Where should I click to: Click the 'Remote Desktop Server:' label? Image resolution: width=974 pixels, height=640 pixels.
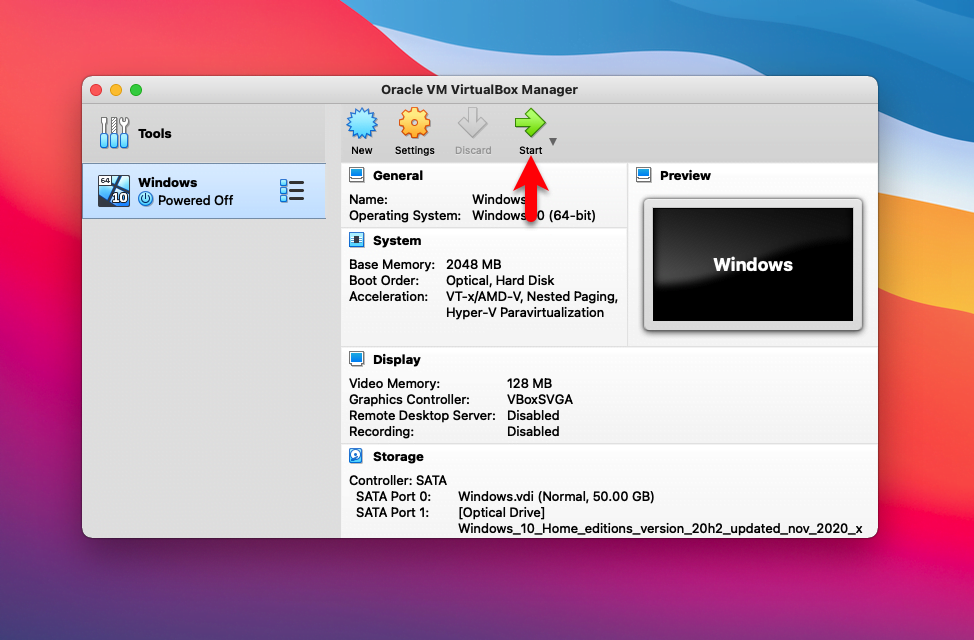pos(422,416)
